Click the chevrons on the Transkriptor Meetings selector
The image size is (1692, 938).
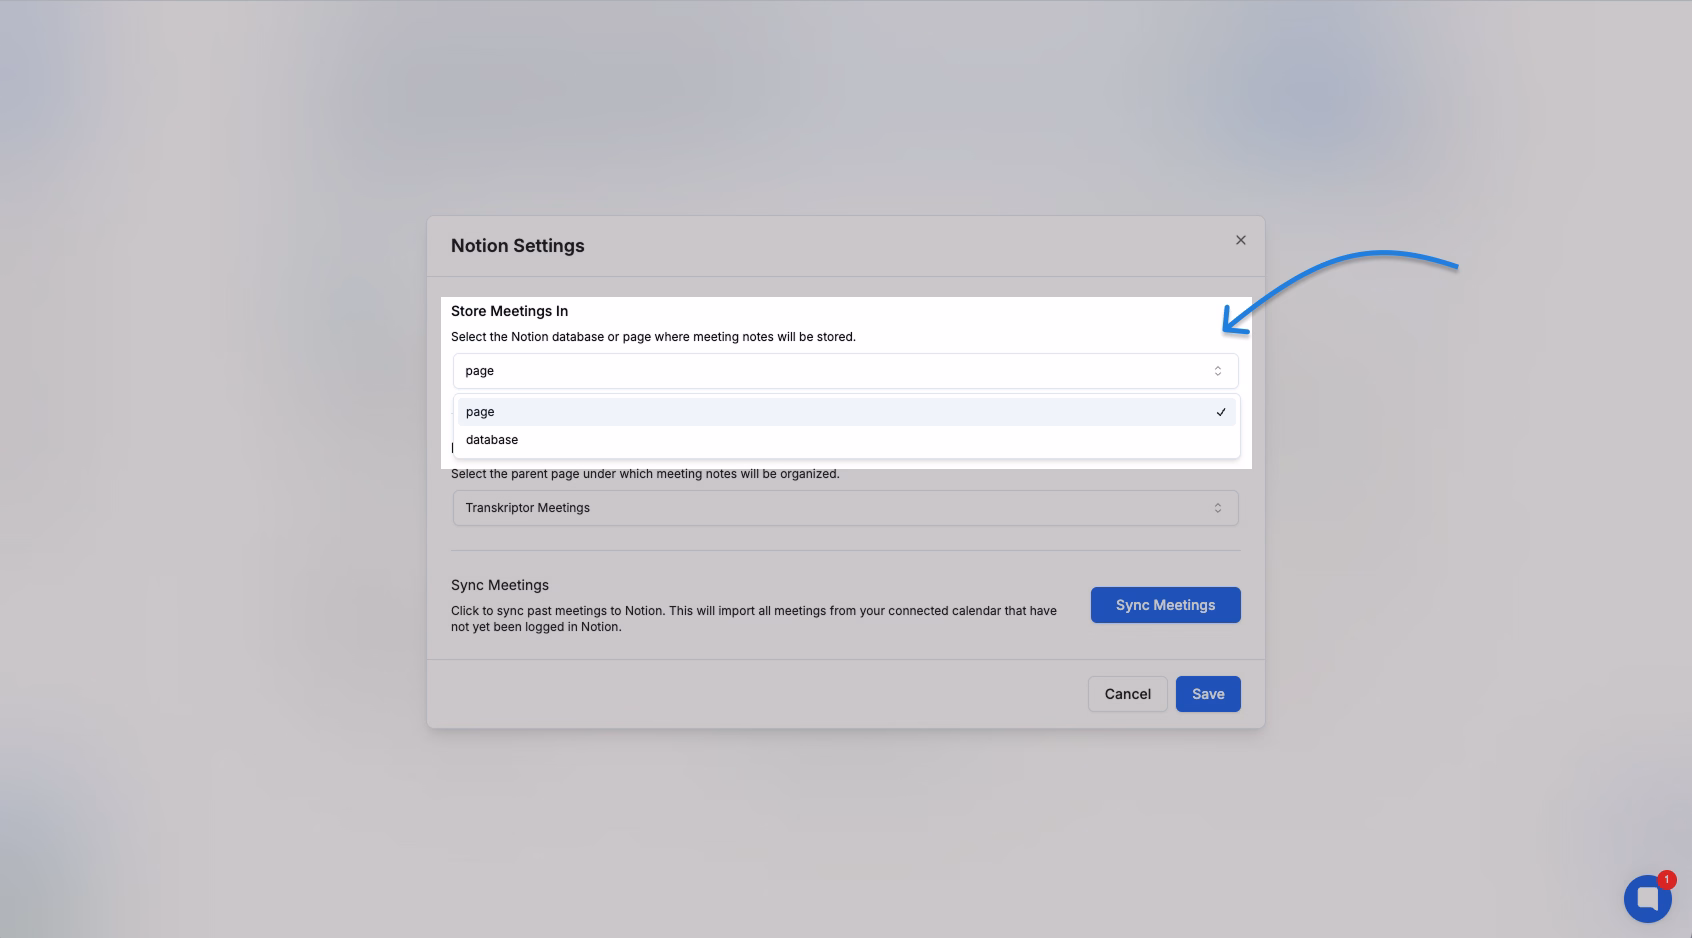(x=1218, y=507)
